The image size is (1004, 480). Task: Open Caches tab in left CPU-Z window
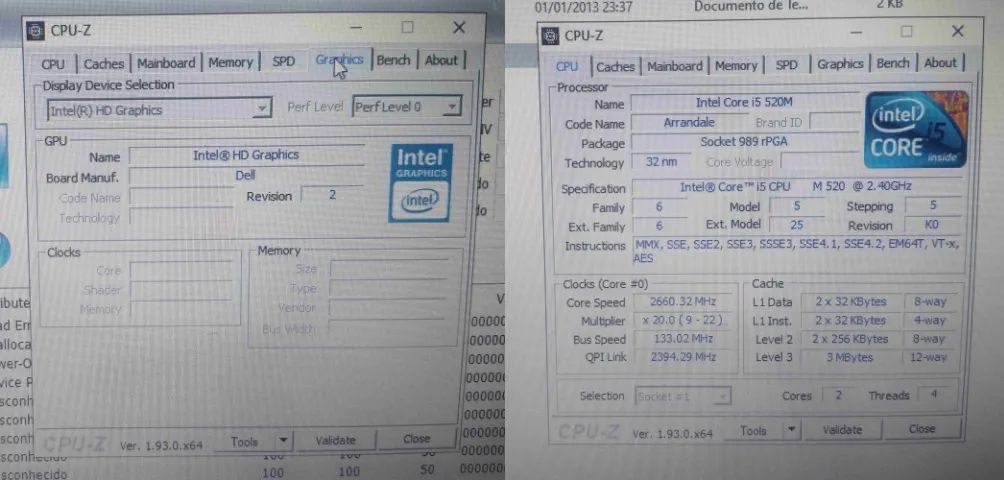tap(104, 63)
